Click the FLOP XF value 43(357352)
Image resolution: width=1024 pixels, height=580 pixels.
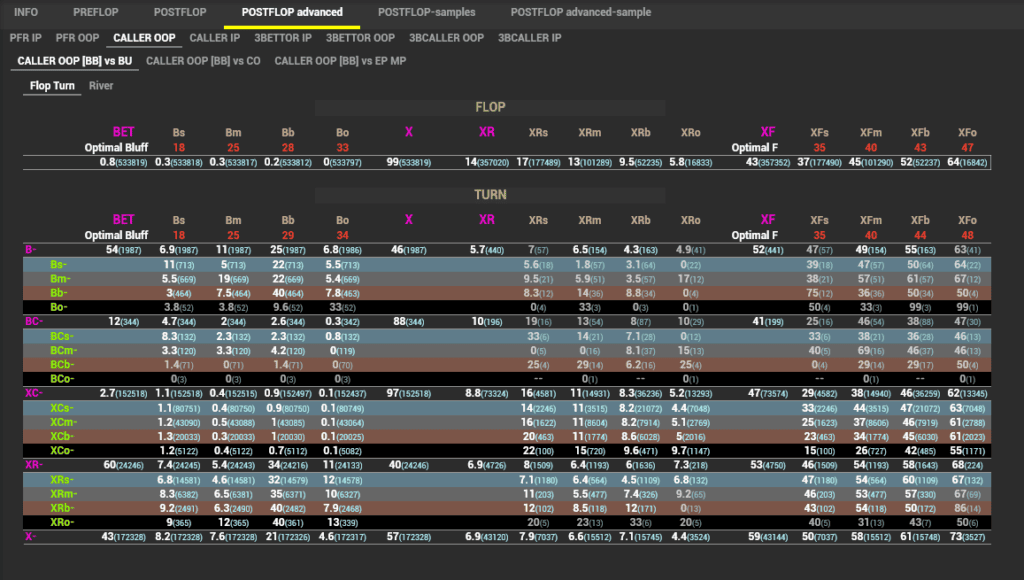point(768,162)
